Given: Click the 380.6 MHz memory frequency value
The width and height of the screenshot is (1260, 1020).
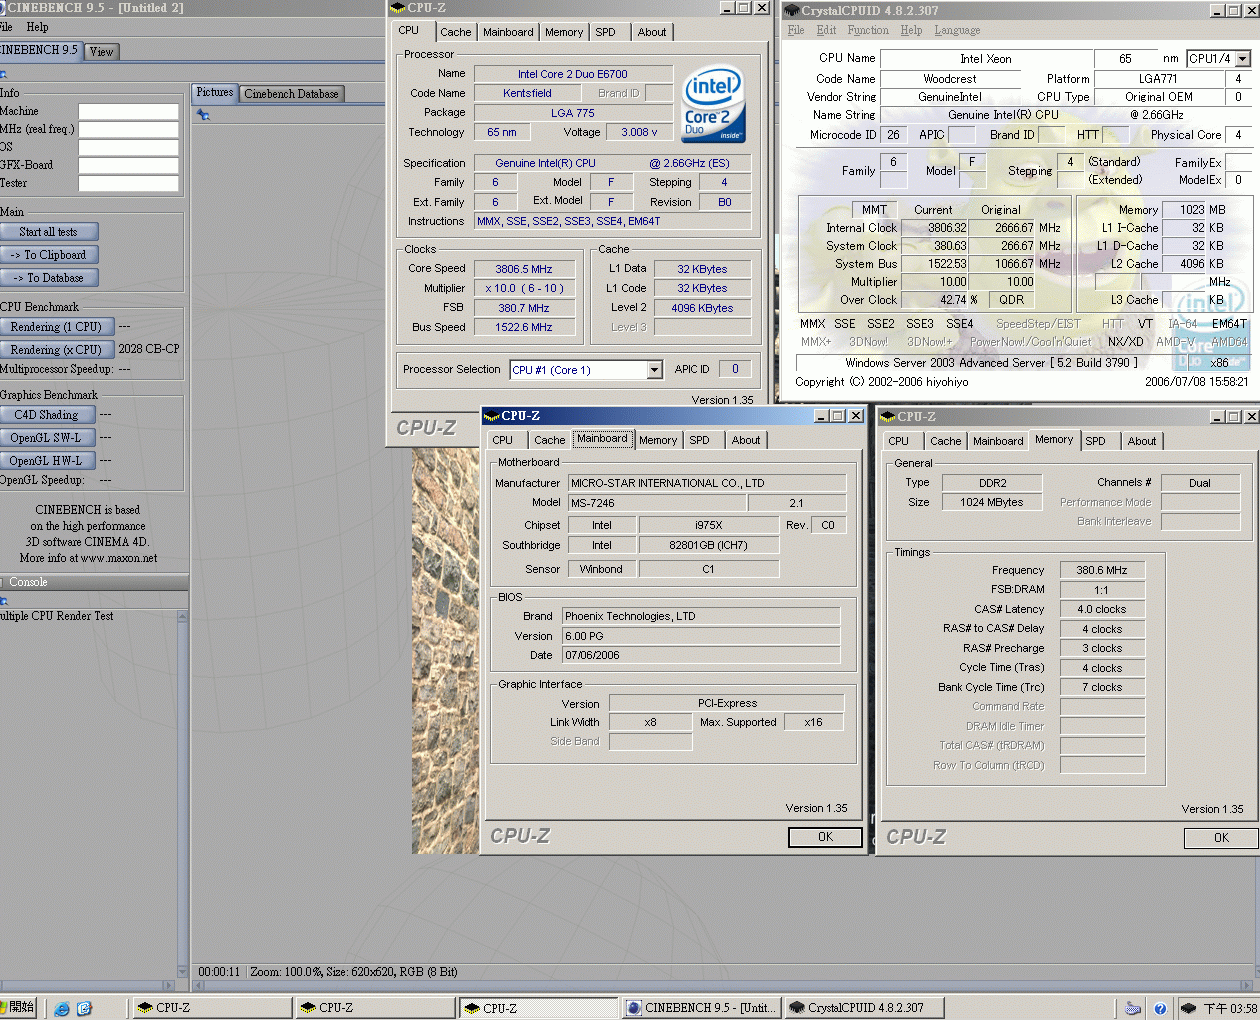Looking at the screenshot, I should tap(1102, 570).
